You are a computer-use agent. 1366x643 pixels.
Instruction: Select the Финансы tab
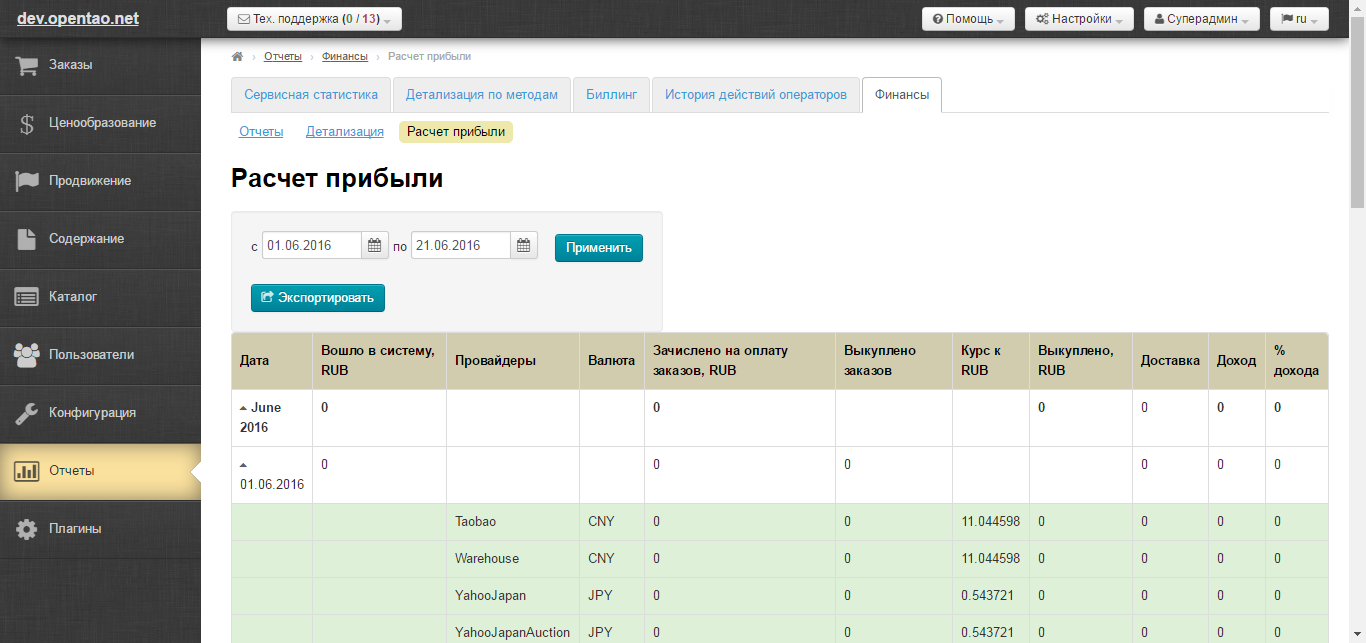coord(902,95)
